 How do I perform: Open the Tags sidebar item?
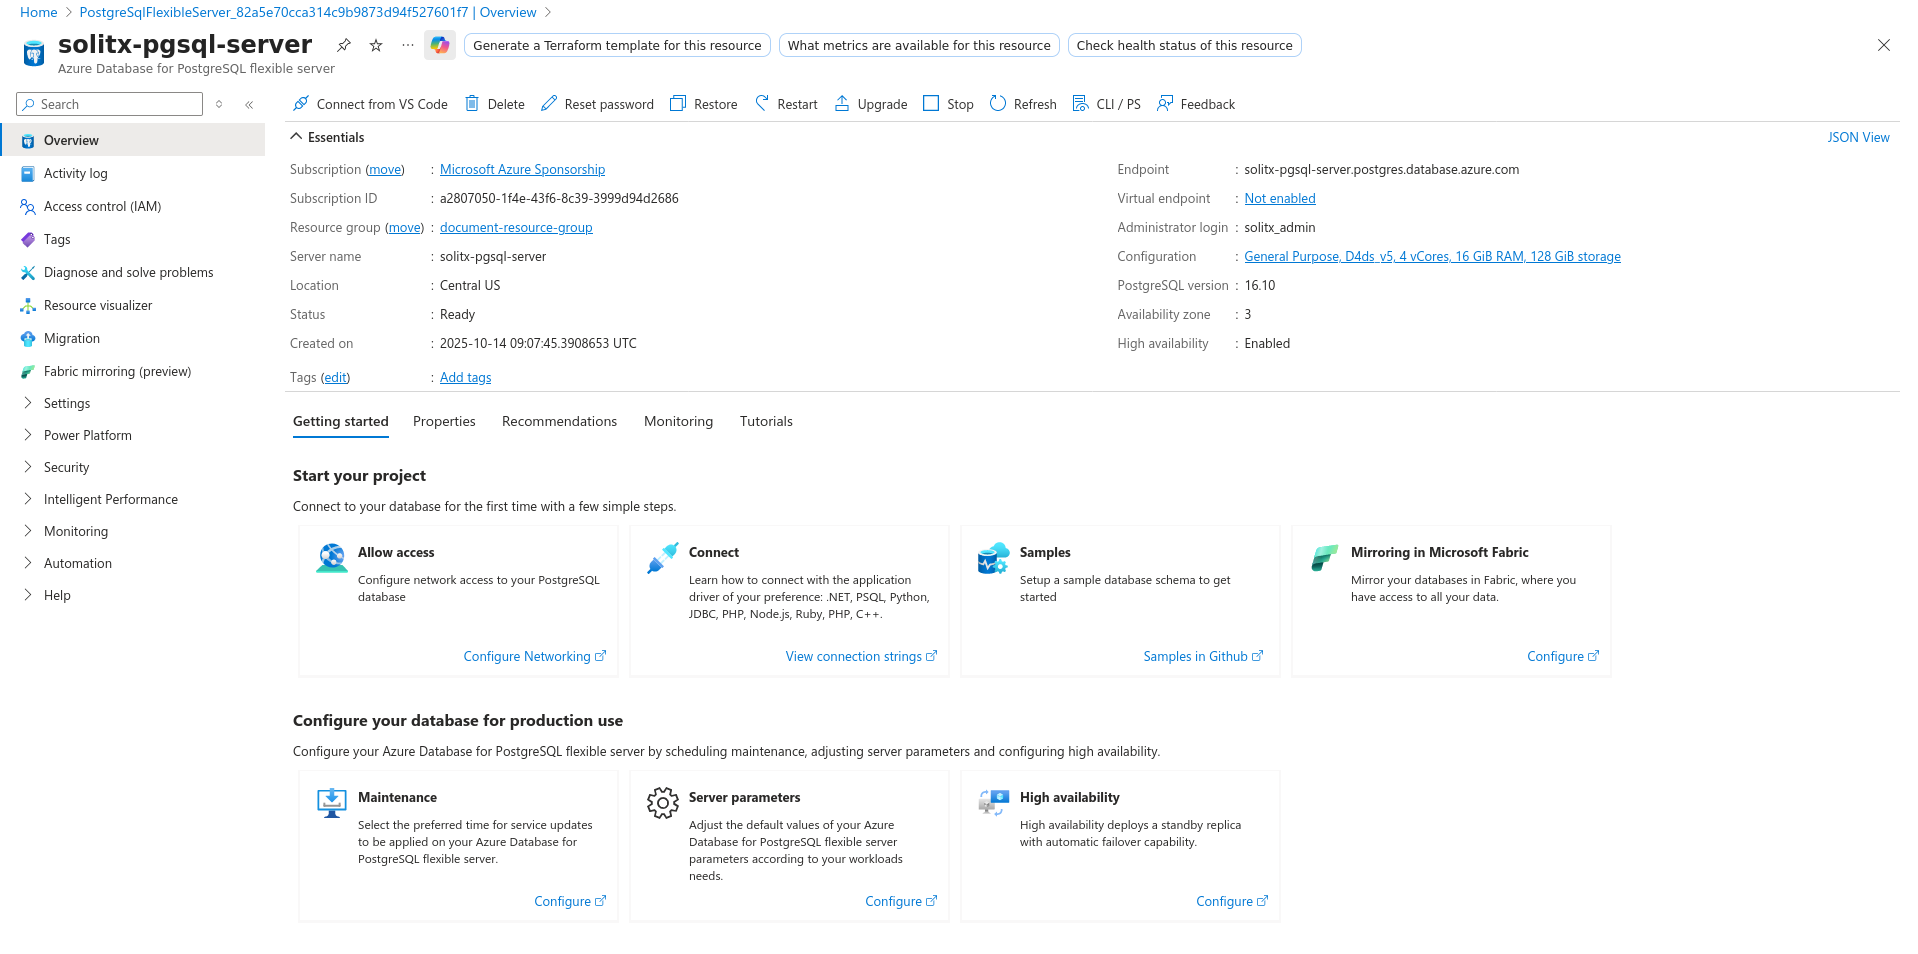[133, 239]
